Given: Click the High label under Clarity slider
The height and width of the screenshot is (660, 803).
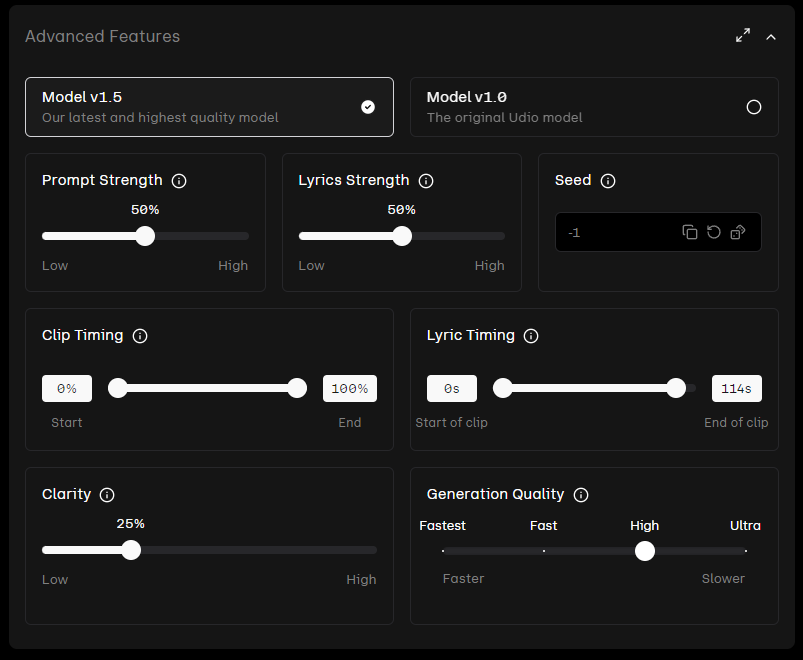Looking at the screenshot, I should pos(361,580).
